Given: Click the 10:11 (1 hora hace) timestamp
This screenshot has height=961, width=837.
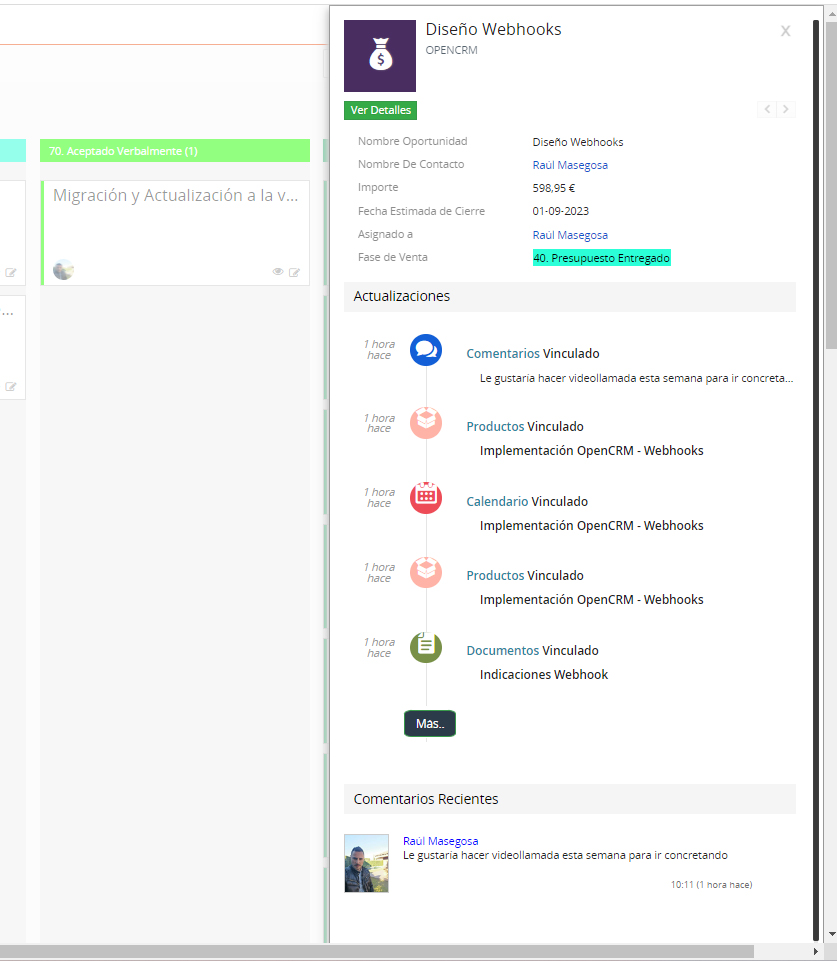Looking at the screenshot, I should pos(711,885).
